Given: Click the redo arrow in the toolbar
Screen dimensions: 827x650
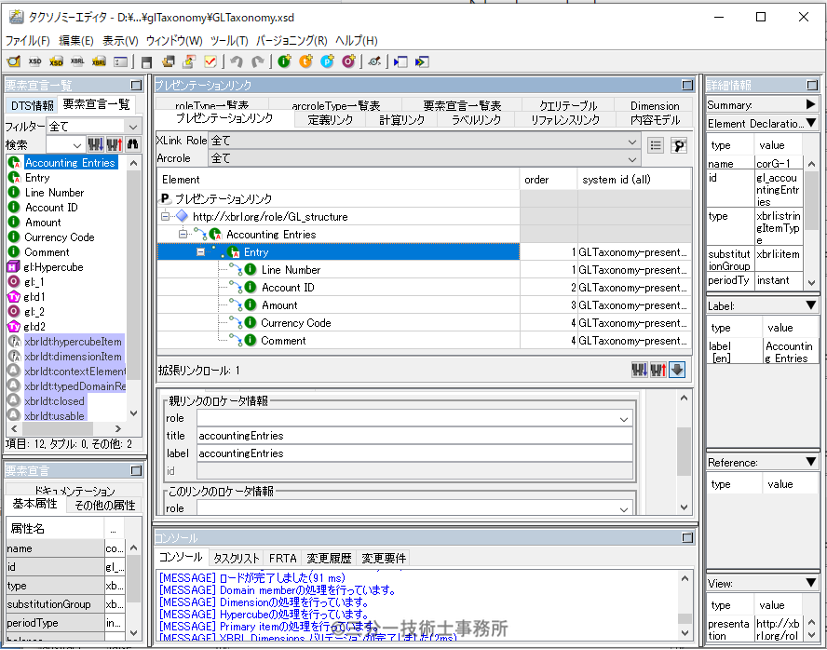Looking at the screenshot, I should [x=257, y=62].
